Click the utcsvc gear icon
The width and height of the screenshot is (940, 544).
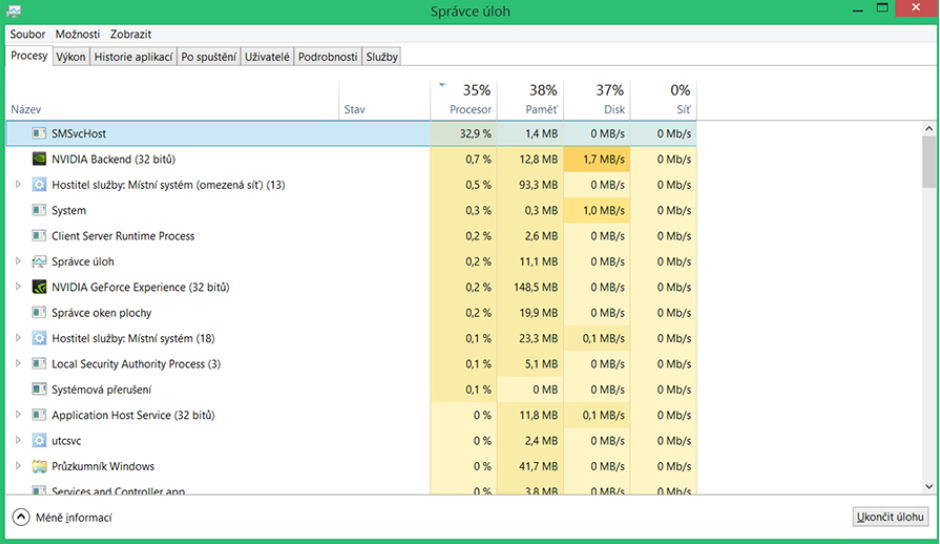tap(39, 440)
